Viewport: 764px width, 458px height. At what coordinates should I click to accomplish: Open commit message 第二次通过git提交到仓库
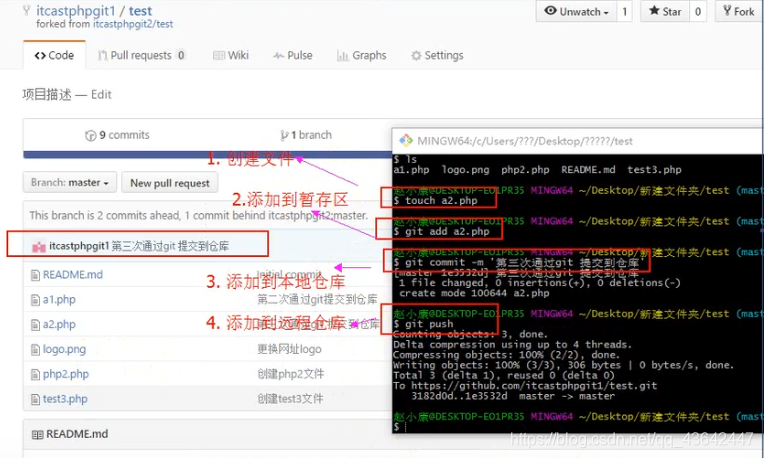point(317,299)
